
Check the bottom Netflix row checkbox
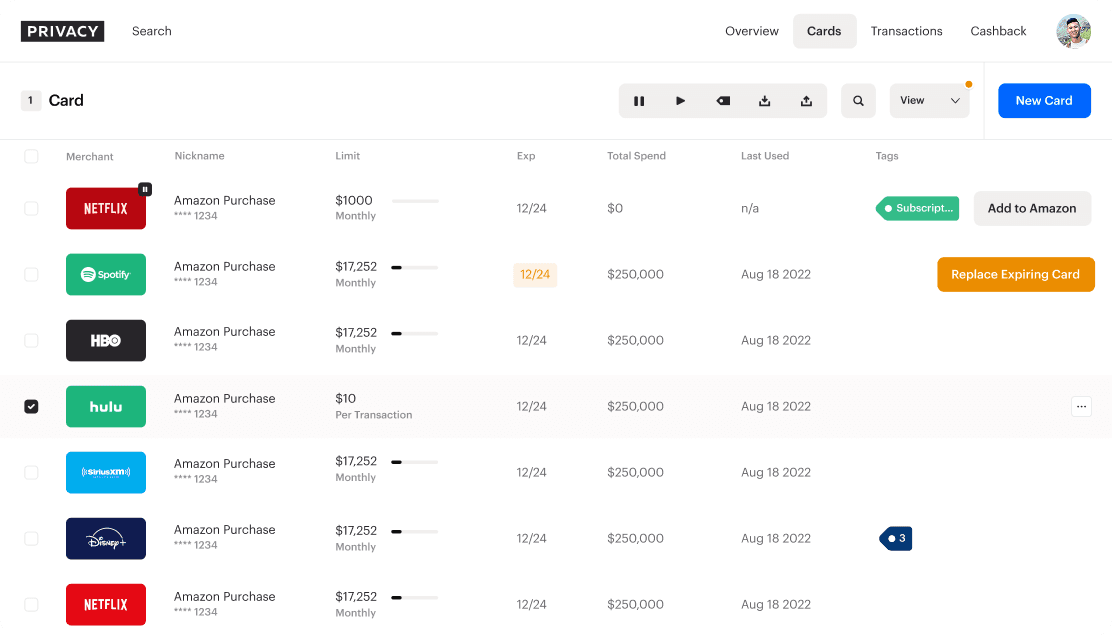tap(31, 604)
